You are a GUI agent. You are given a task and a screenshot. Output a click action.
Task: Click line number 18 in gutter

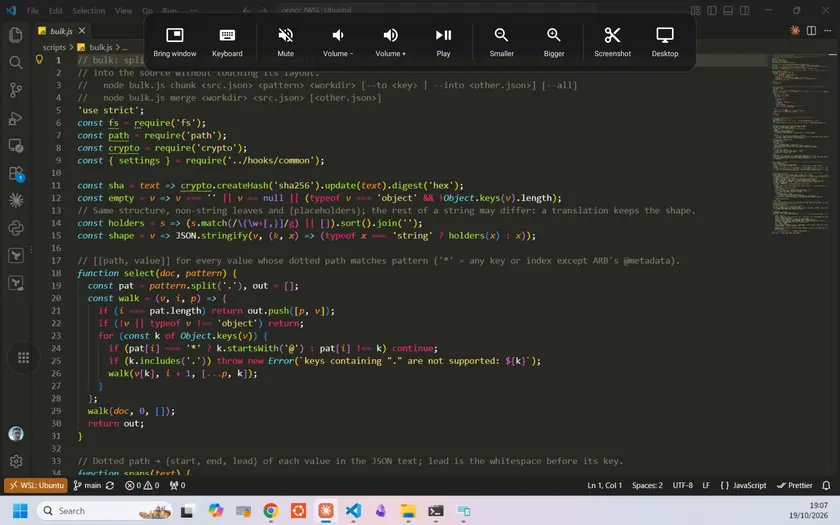56,273
